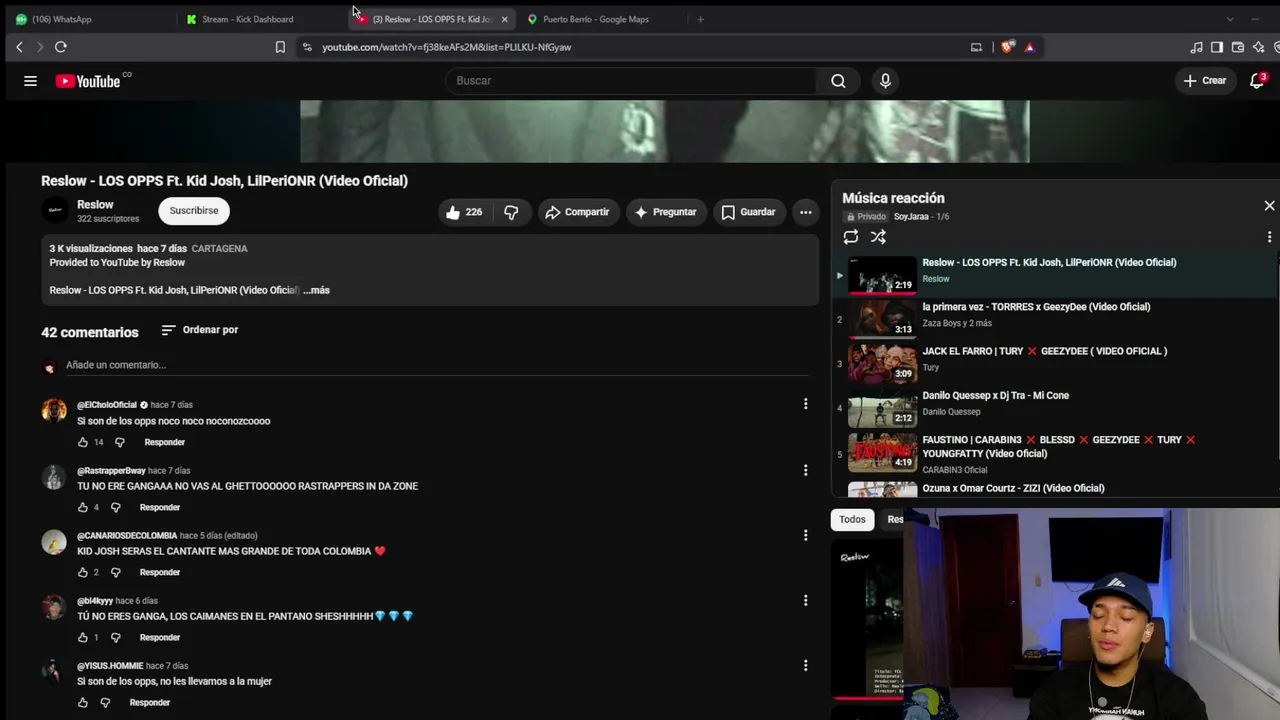The image size is (1280, 720).
Task: Open the Brave Wallet icon
Action: (1238, 47)
